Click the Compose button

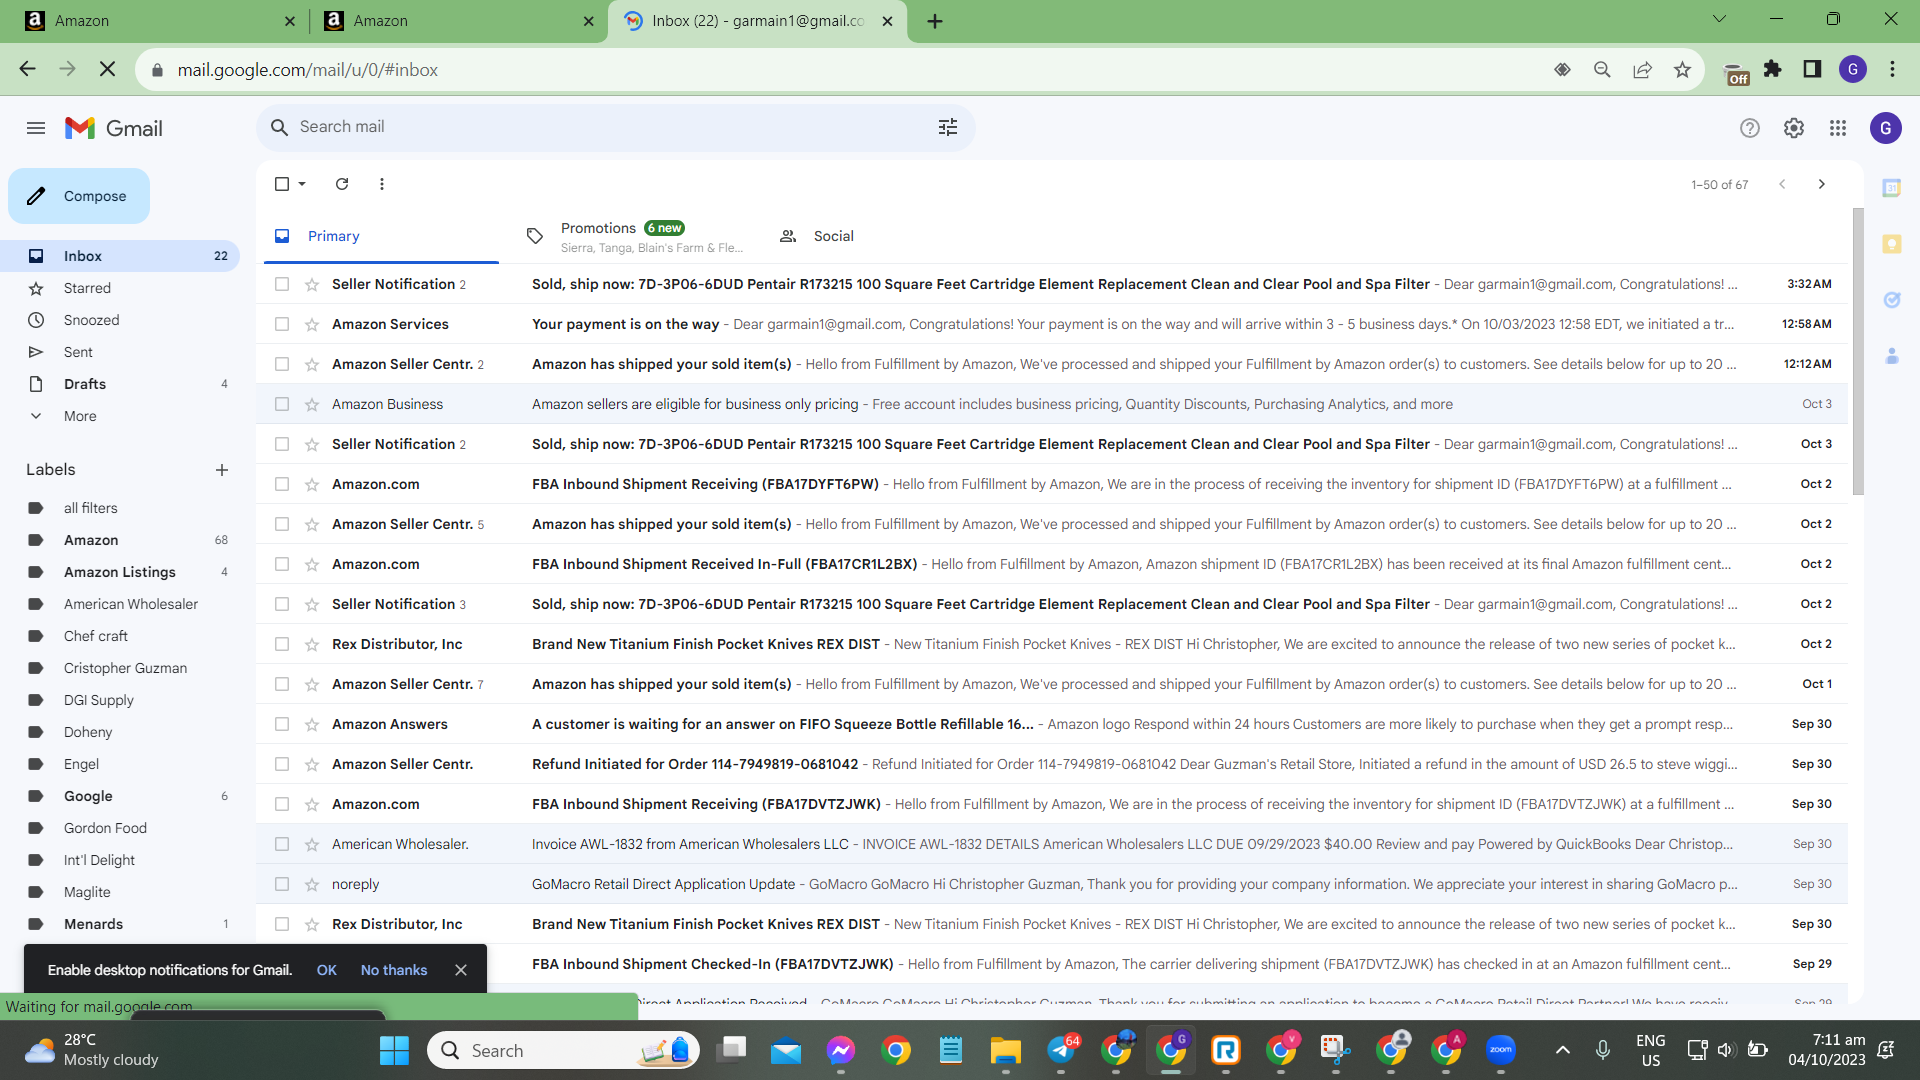pos(79,196)
